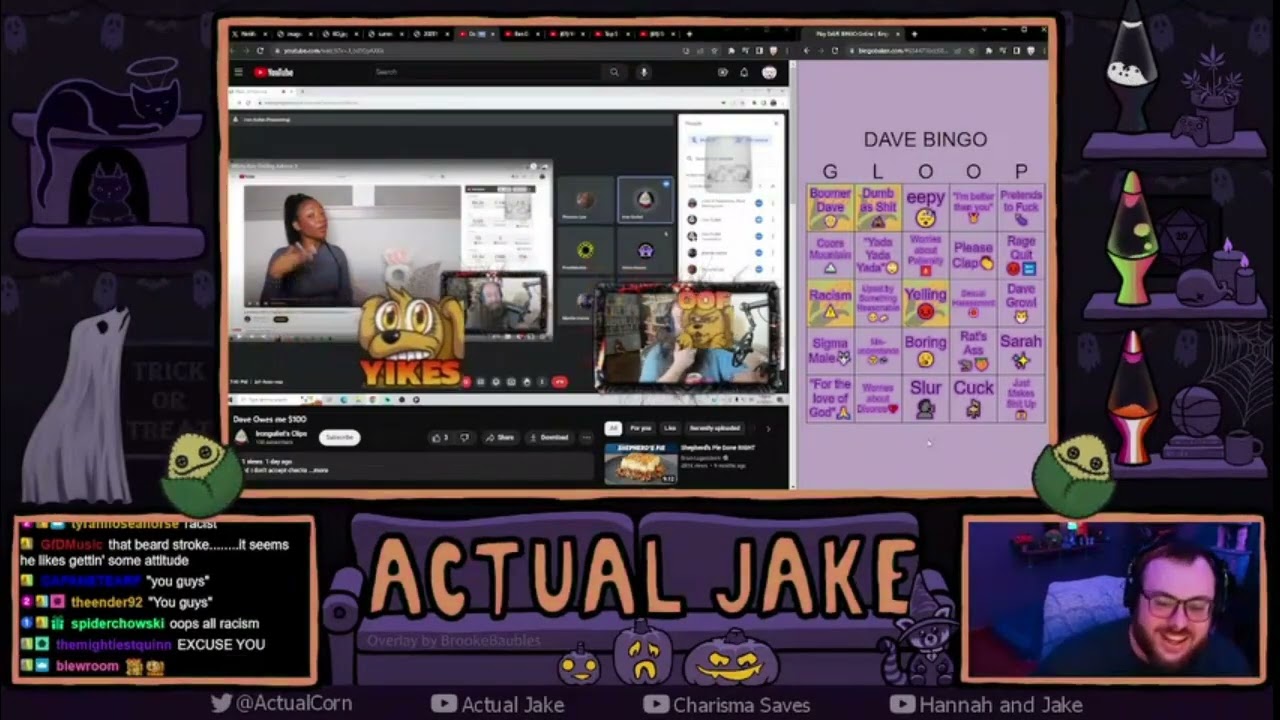Mark the Pretends to Fuck bingo square
Viewport: 1280px width, 720px height.
[1021, 206]
